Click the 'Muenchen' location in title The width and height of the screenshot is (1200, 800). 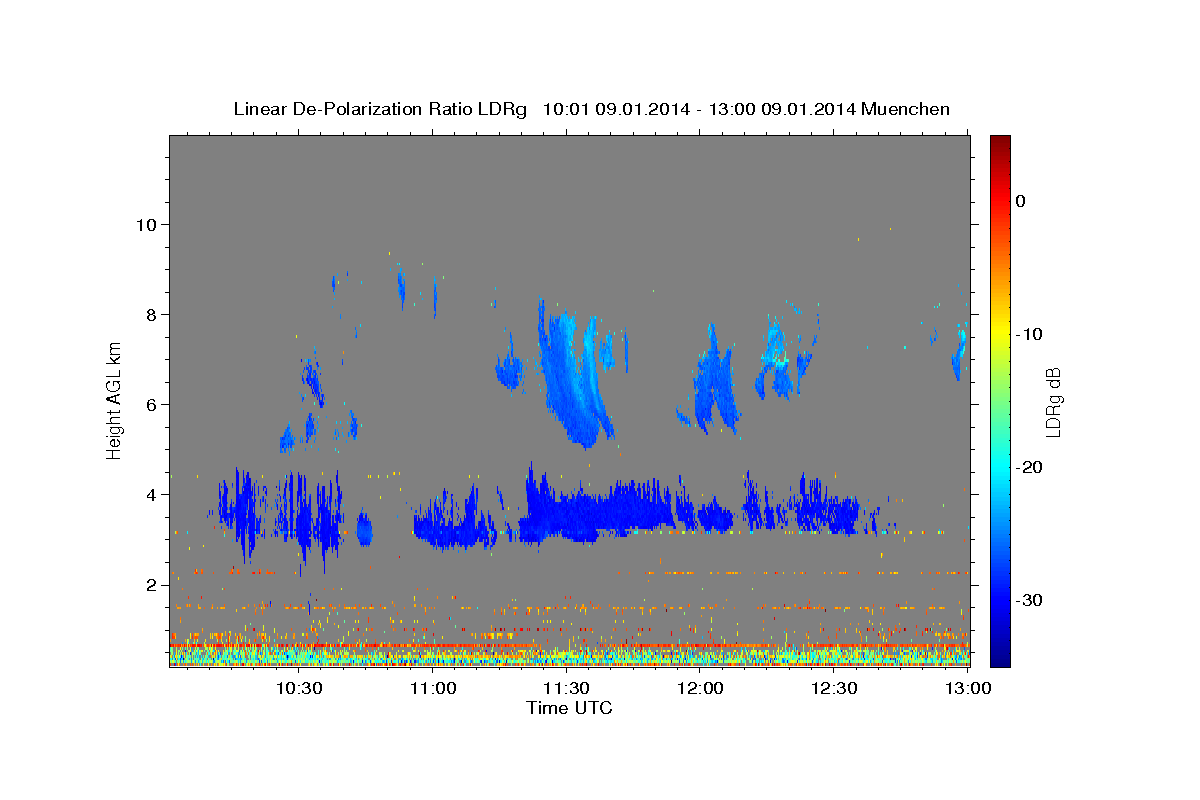click(x=904, y=109)
